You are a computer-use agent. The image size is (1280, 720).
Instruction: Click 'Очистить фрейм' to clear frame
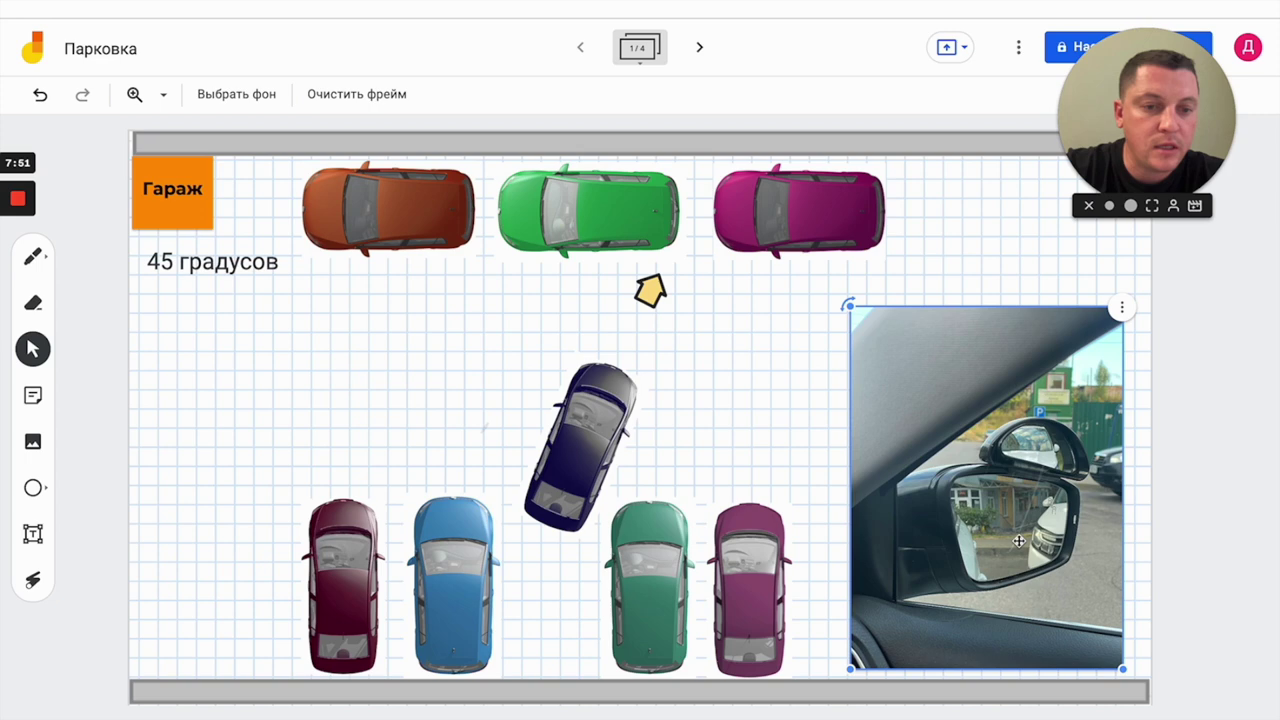coord(356,94)
